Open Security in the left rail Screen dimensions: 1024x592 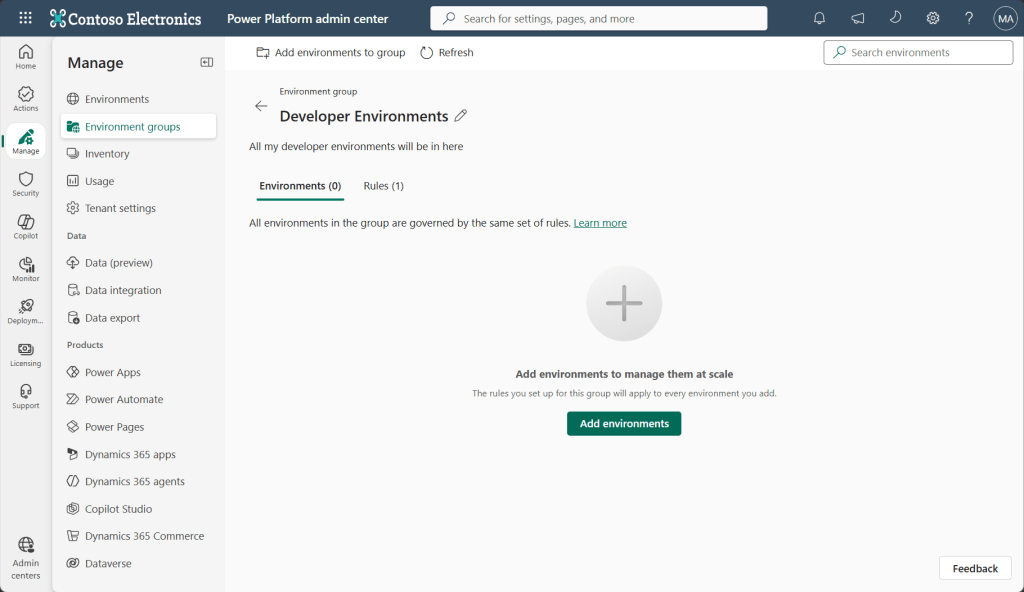(25, 184)
